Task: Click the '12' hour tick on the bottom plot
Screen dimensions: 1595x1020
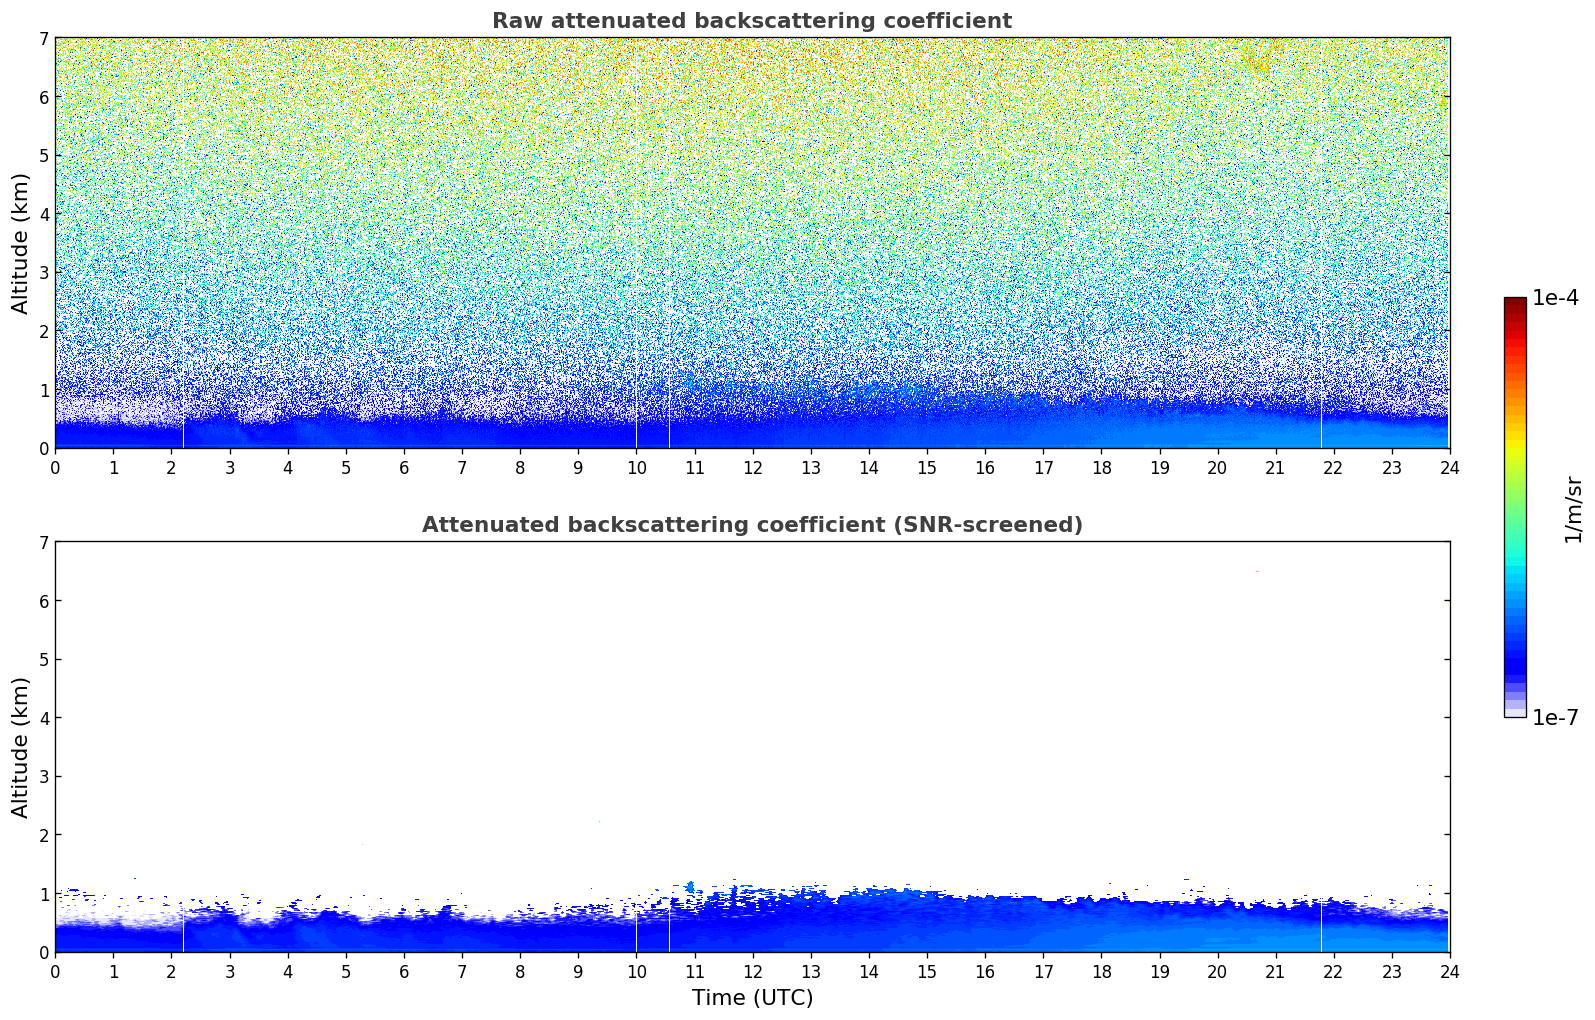Action: point(752,971)
